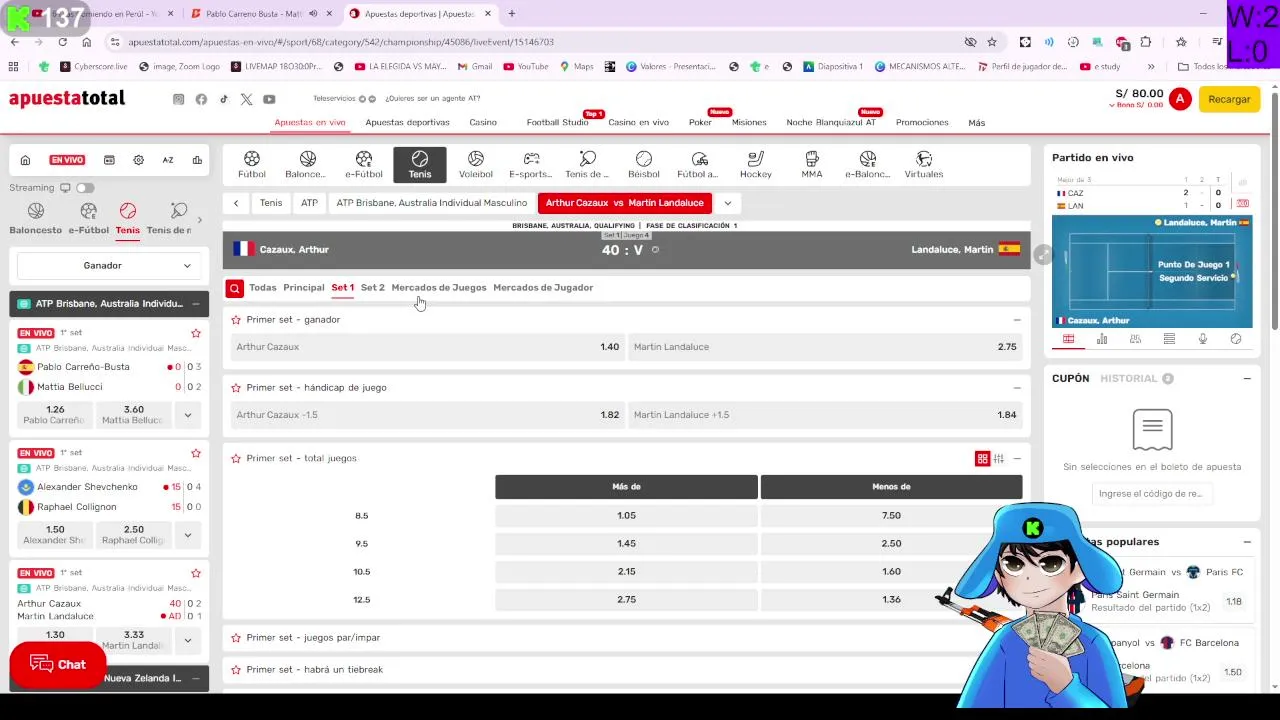Favorite the Primer set - habrá un tiebreak market
Screen dimensions: 1280x720
click(x=236, y=670)
